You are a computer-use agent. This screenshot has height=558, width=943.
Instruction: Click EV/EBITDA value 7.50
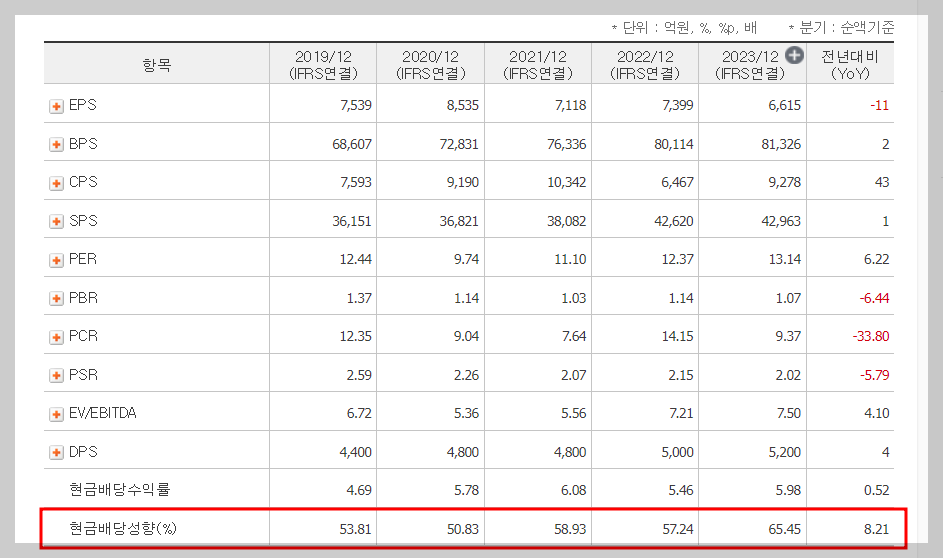[788, 413]
